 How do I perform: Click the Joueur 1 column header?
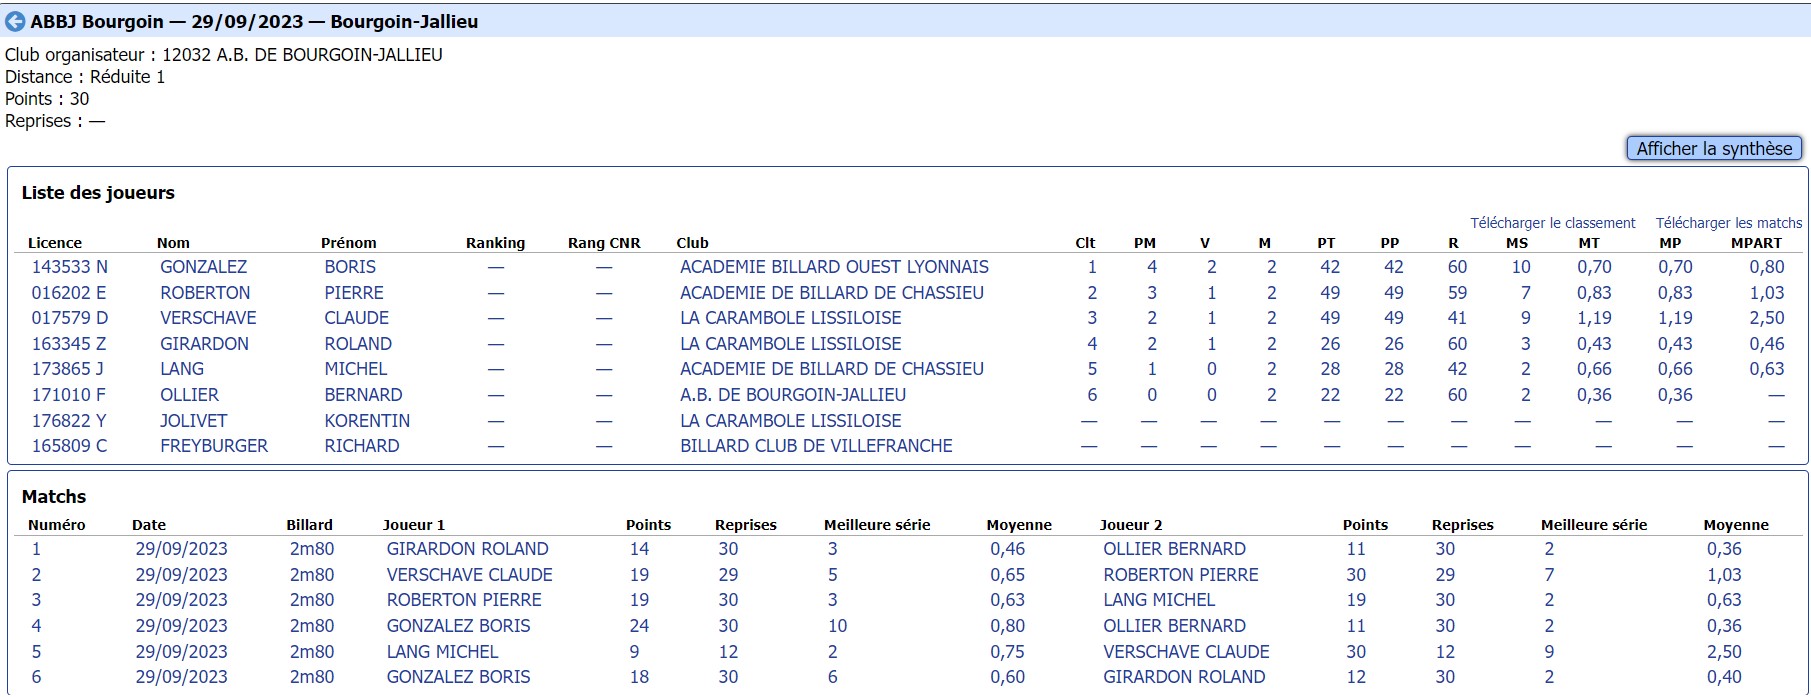pyautogui.click(x=414, y=525)
